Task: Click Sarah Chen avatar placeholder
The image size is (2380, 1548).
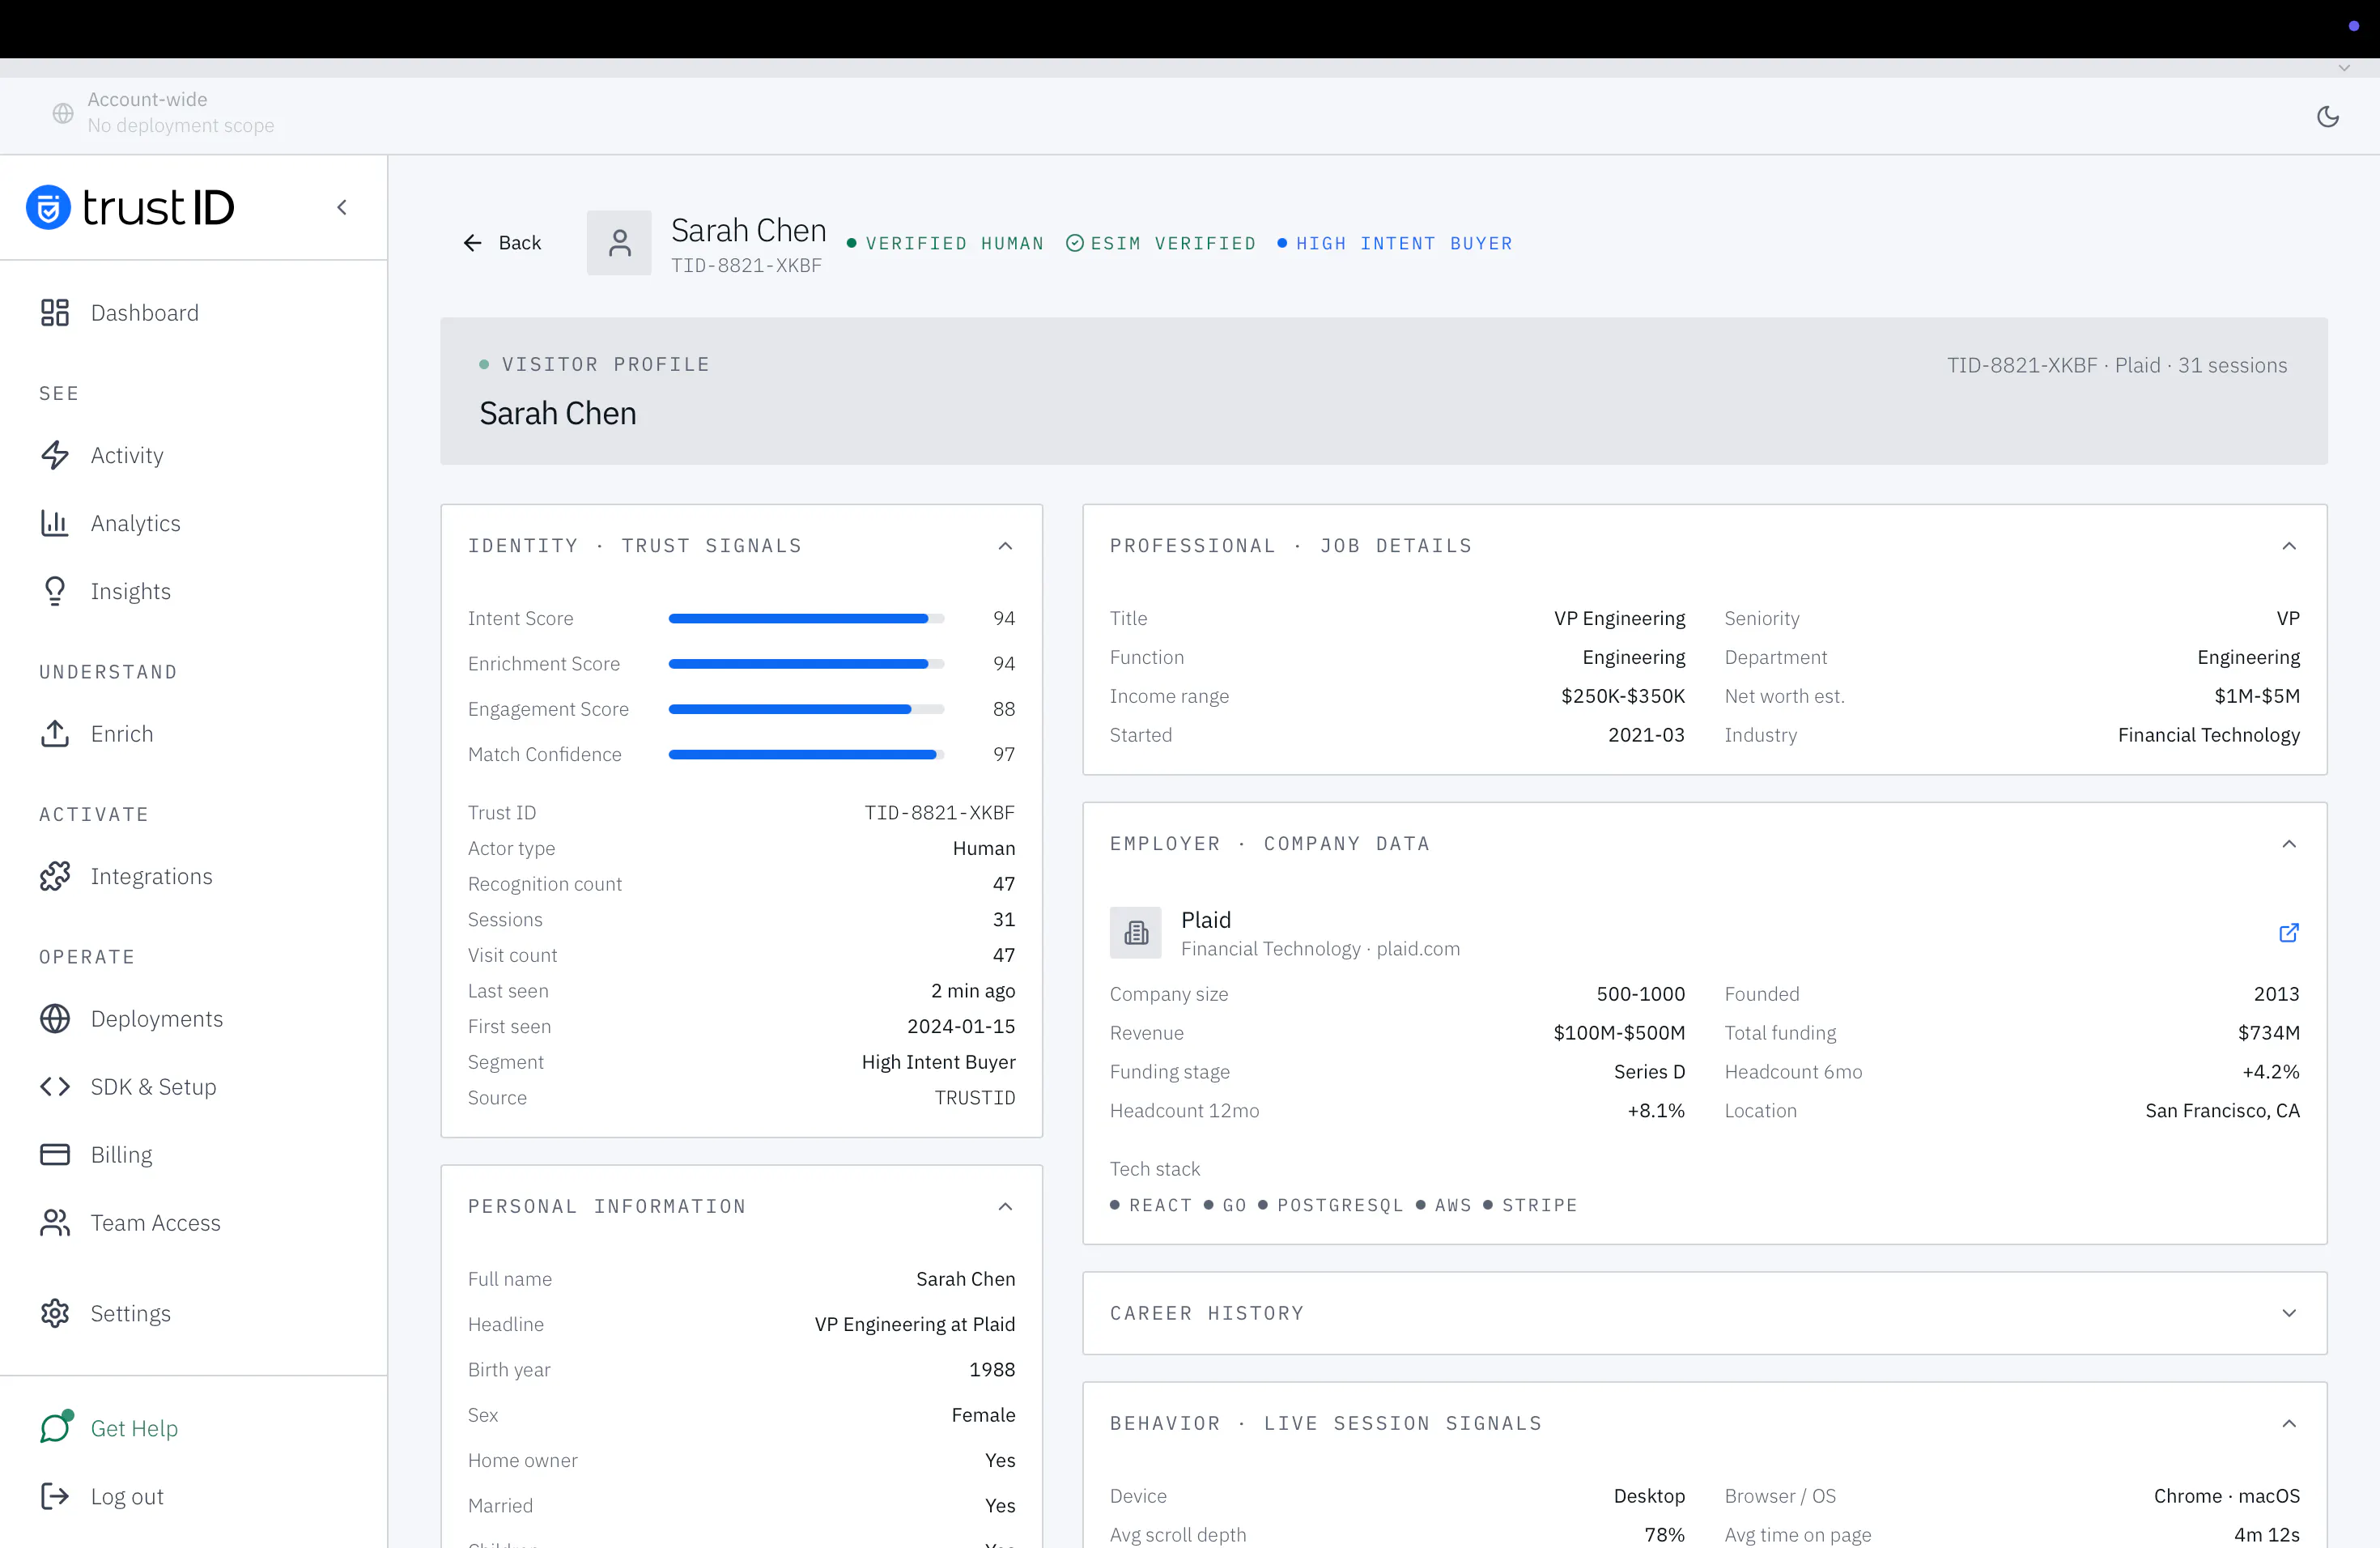Action: coord(619,243)
